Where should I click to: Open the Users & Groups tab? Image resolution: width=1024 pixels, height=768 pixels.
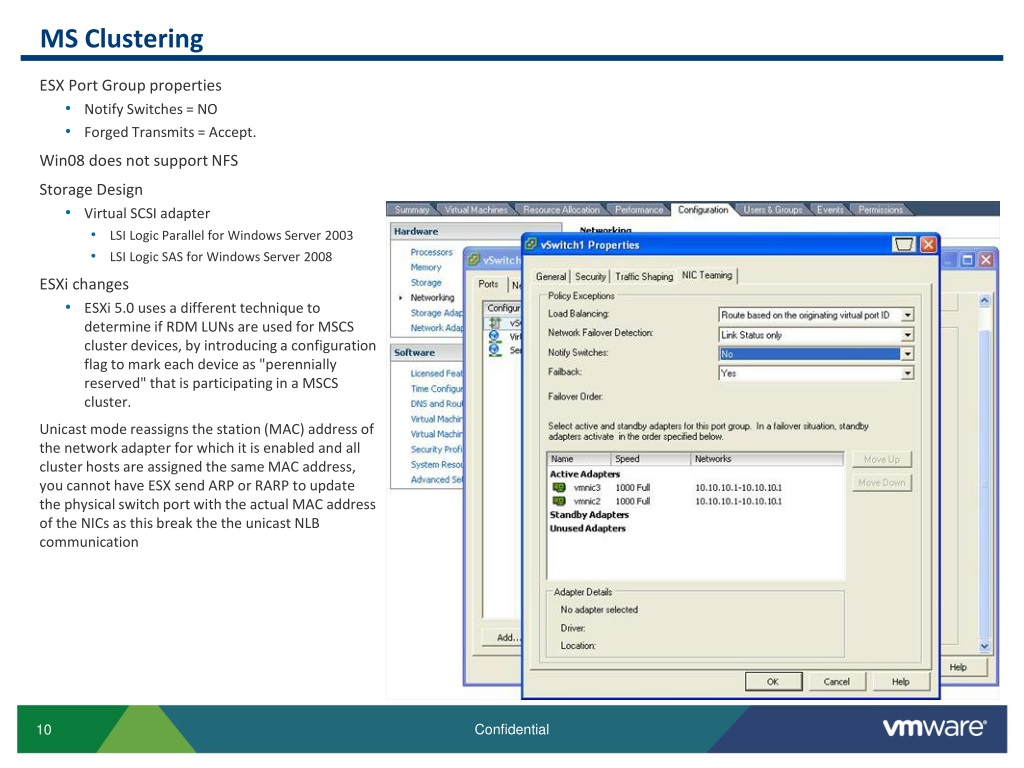[773, 210]
